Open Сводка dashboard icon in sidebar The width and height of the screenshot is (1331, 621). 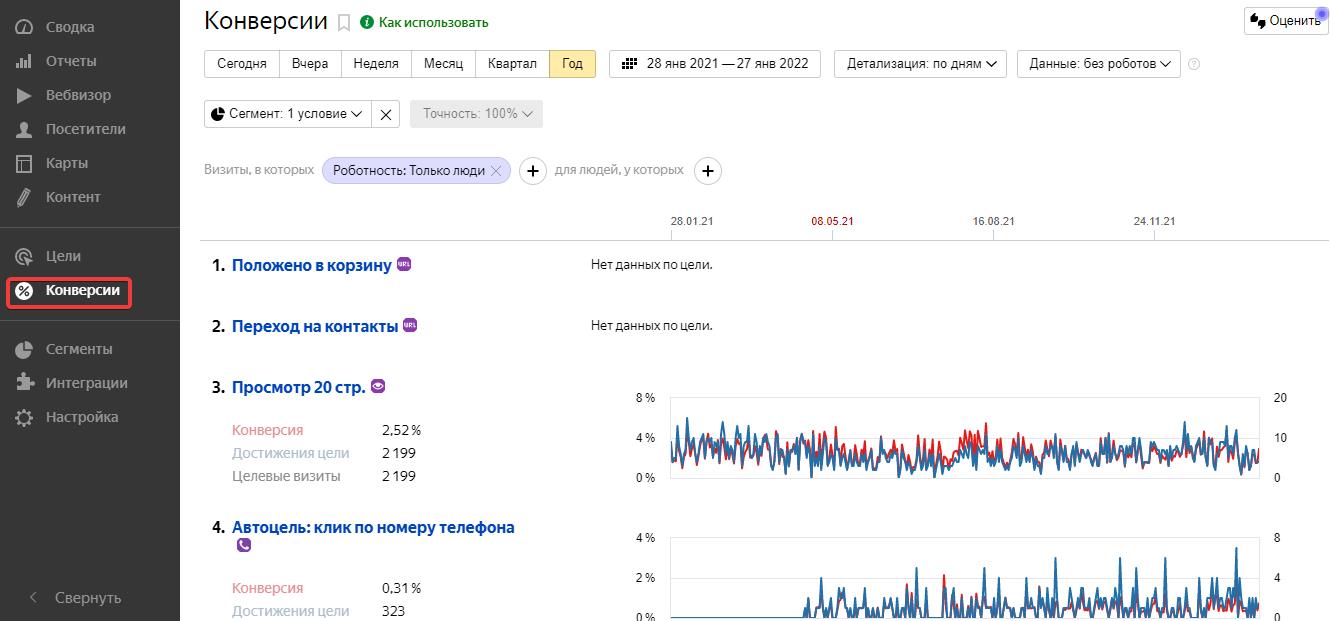(25, 27)
